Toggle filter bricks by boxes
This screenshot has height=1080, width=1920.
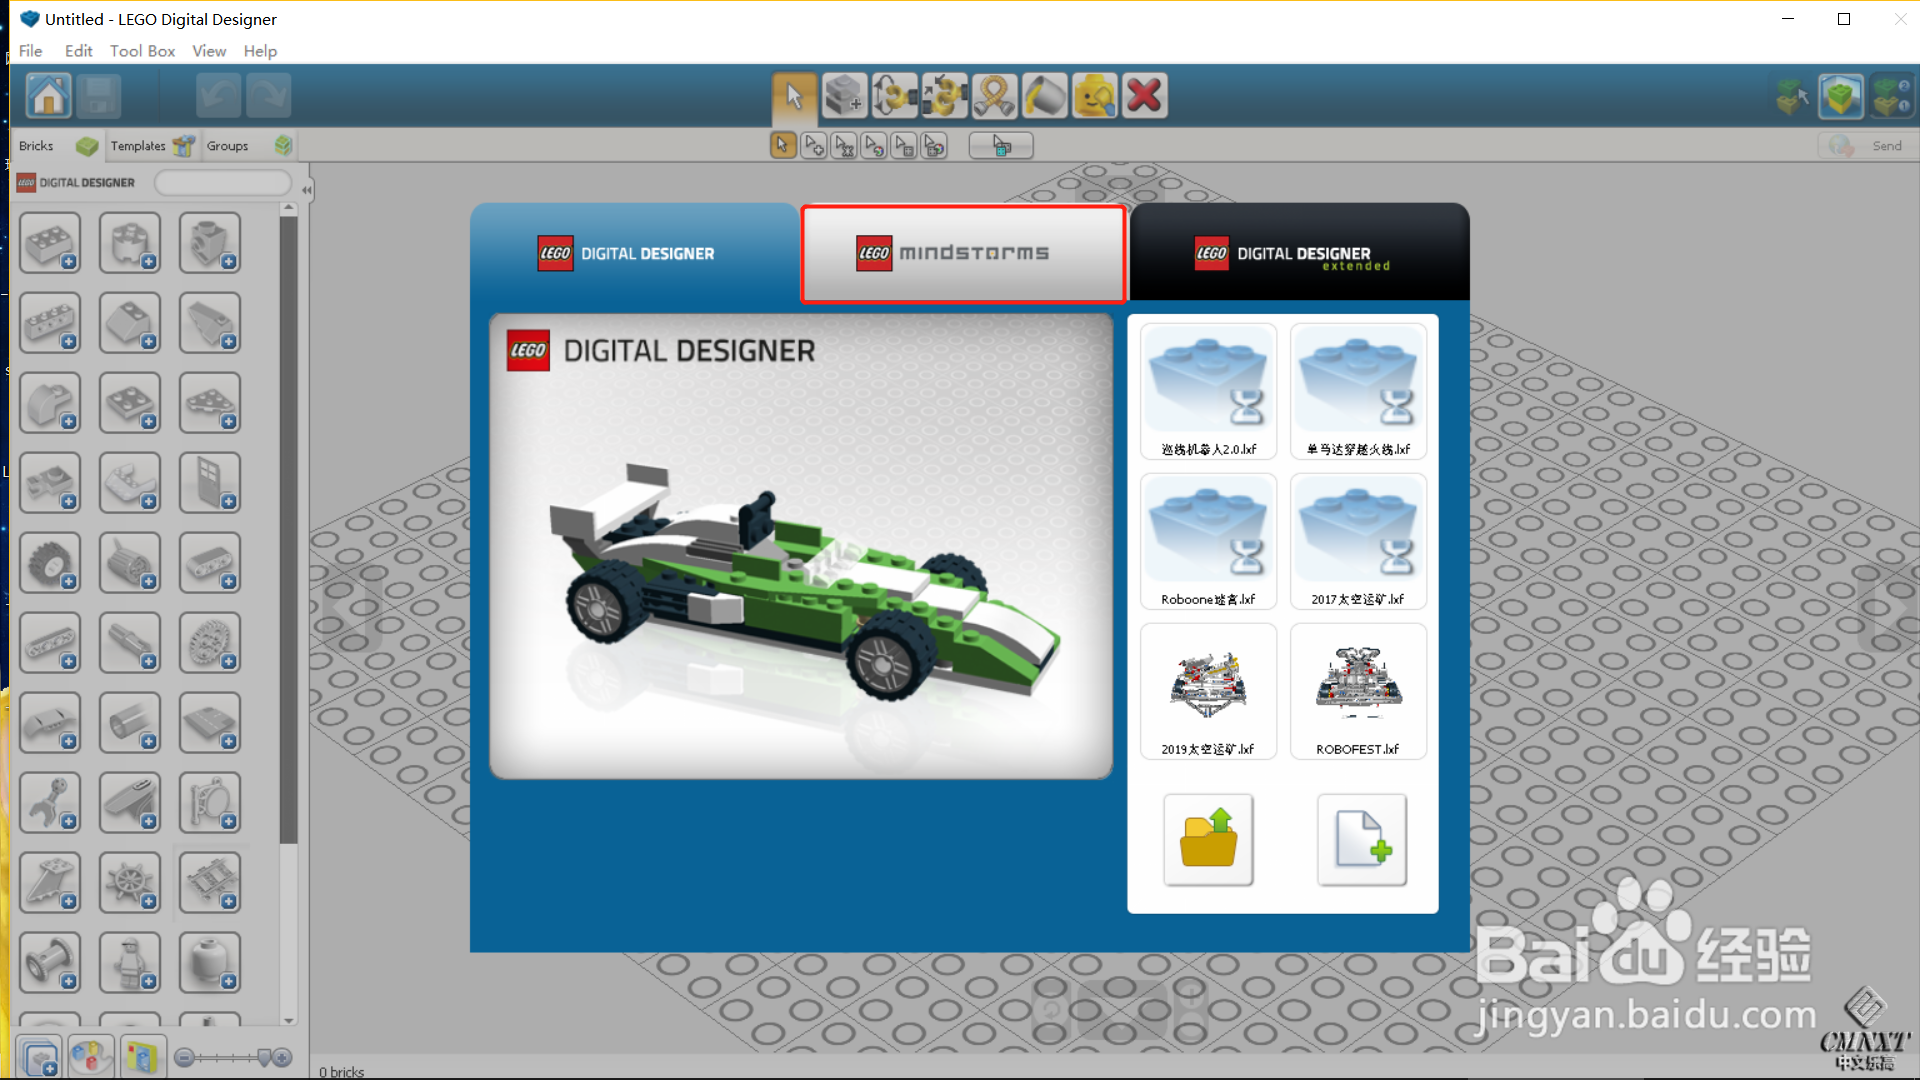pyautogui.click(x=141, y=1057)
